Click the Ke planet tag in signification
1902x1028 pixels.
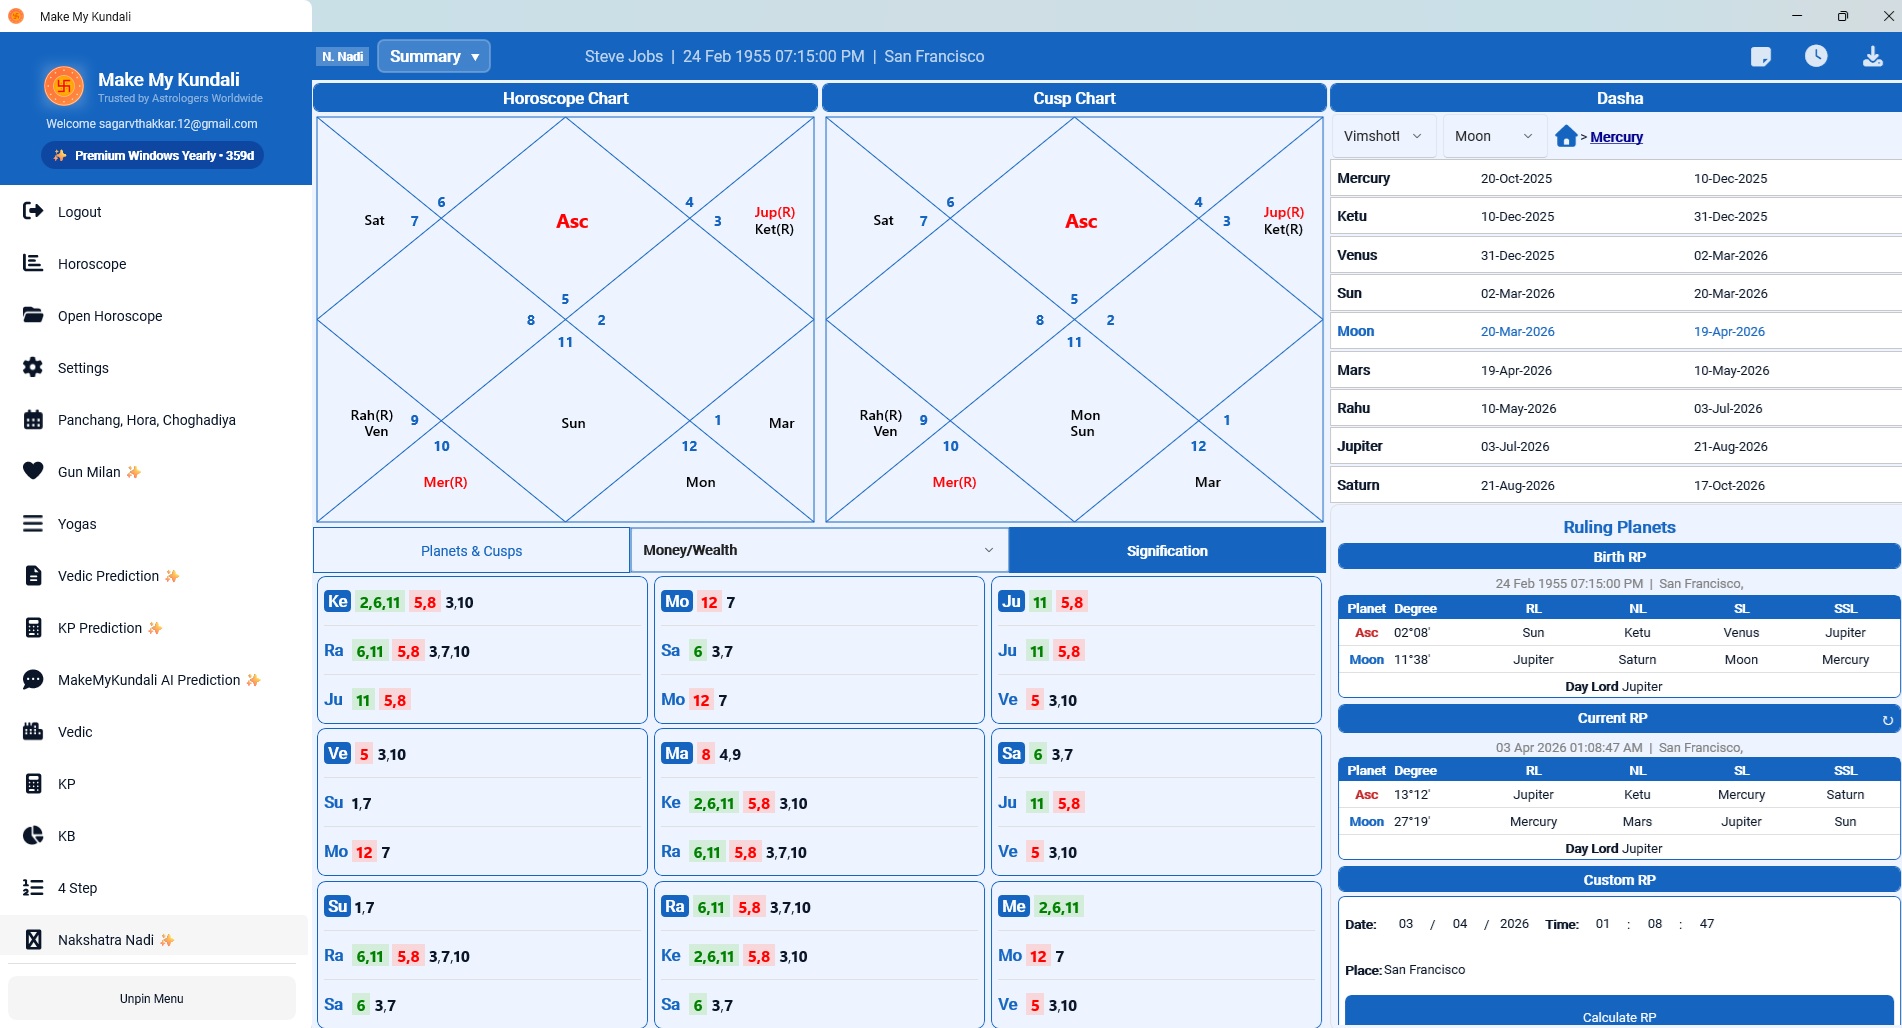[337, 601]
